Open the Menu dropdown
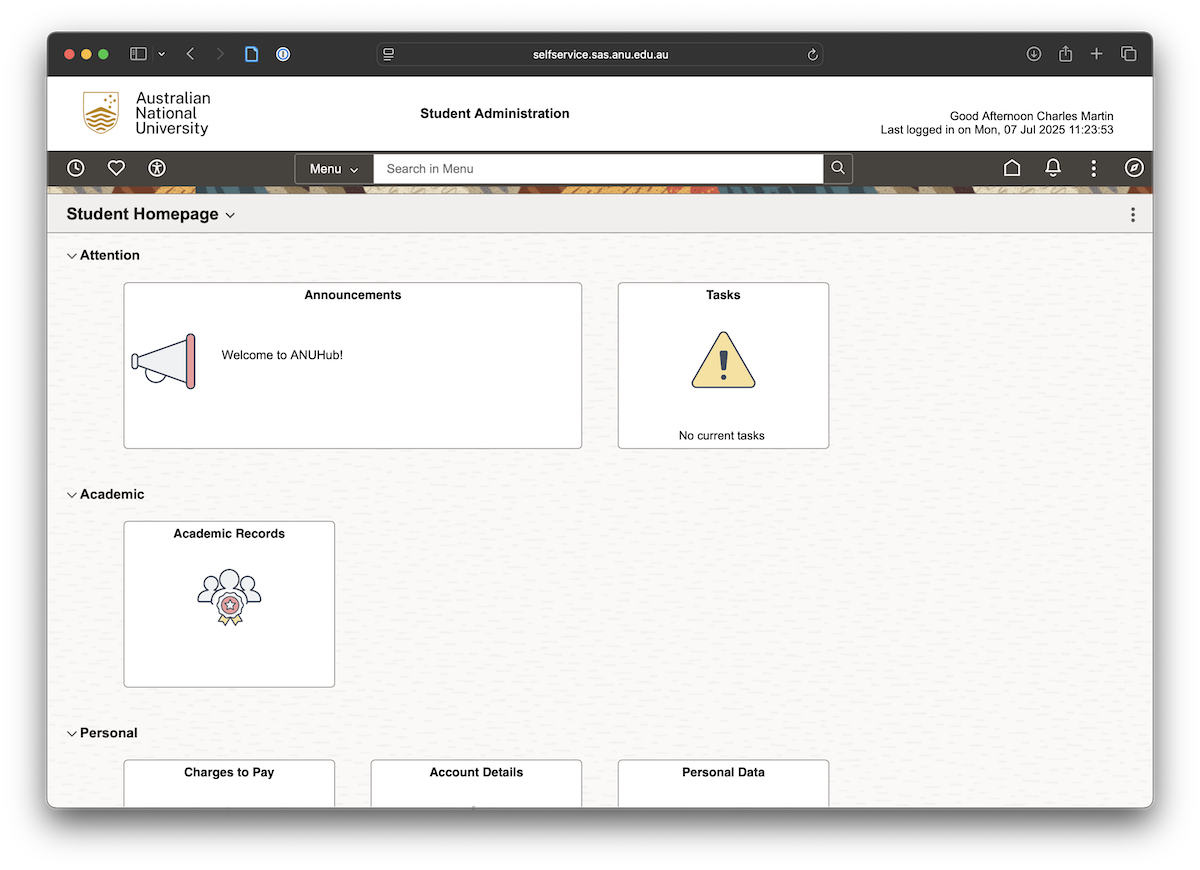This screenshot has height=870, width=1200. pyautogui.click(x=333, y=168)
